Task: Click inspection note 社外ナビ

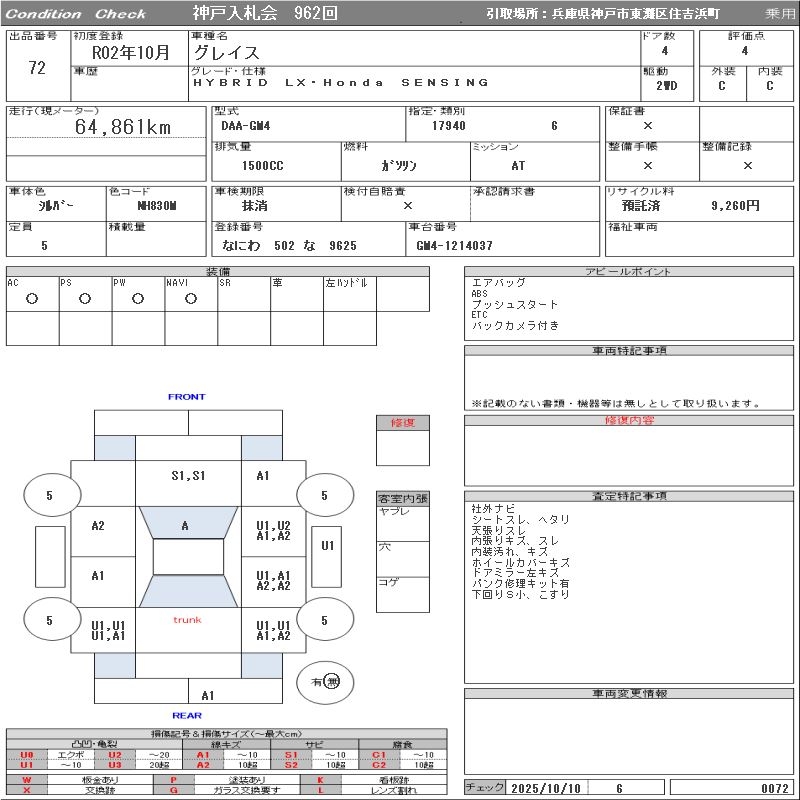Action: point(493,509)
